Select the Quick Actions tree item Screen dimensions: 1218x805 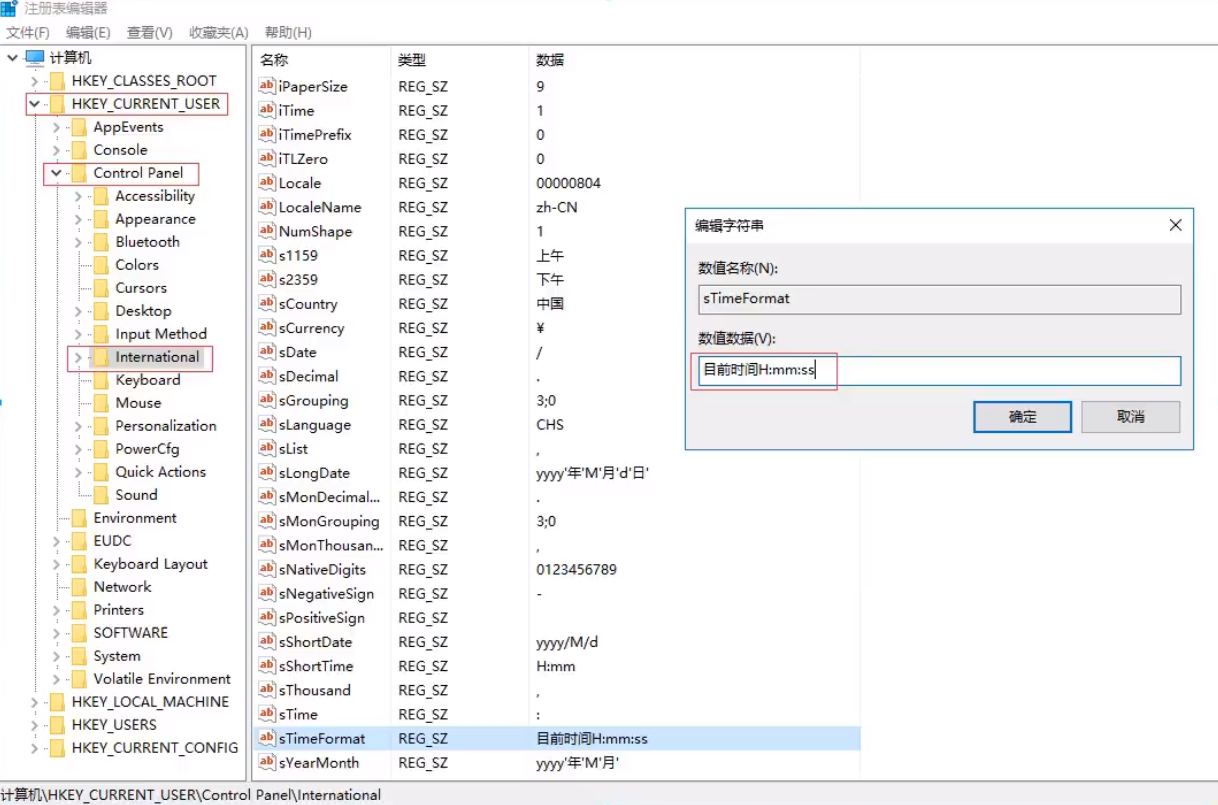160,472
